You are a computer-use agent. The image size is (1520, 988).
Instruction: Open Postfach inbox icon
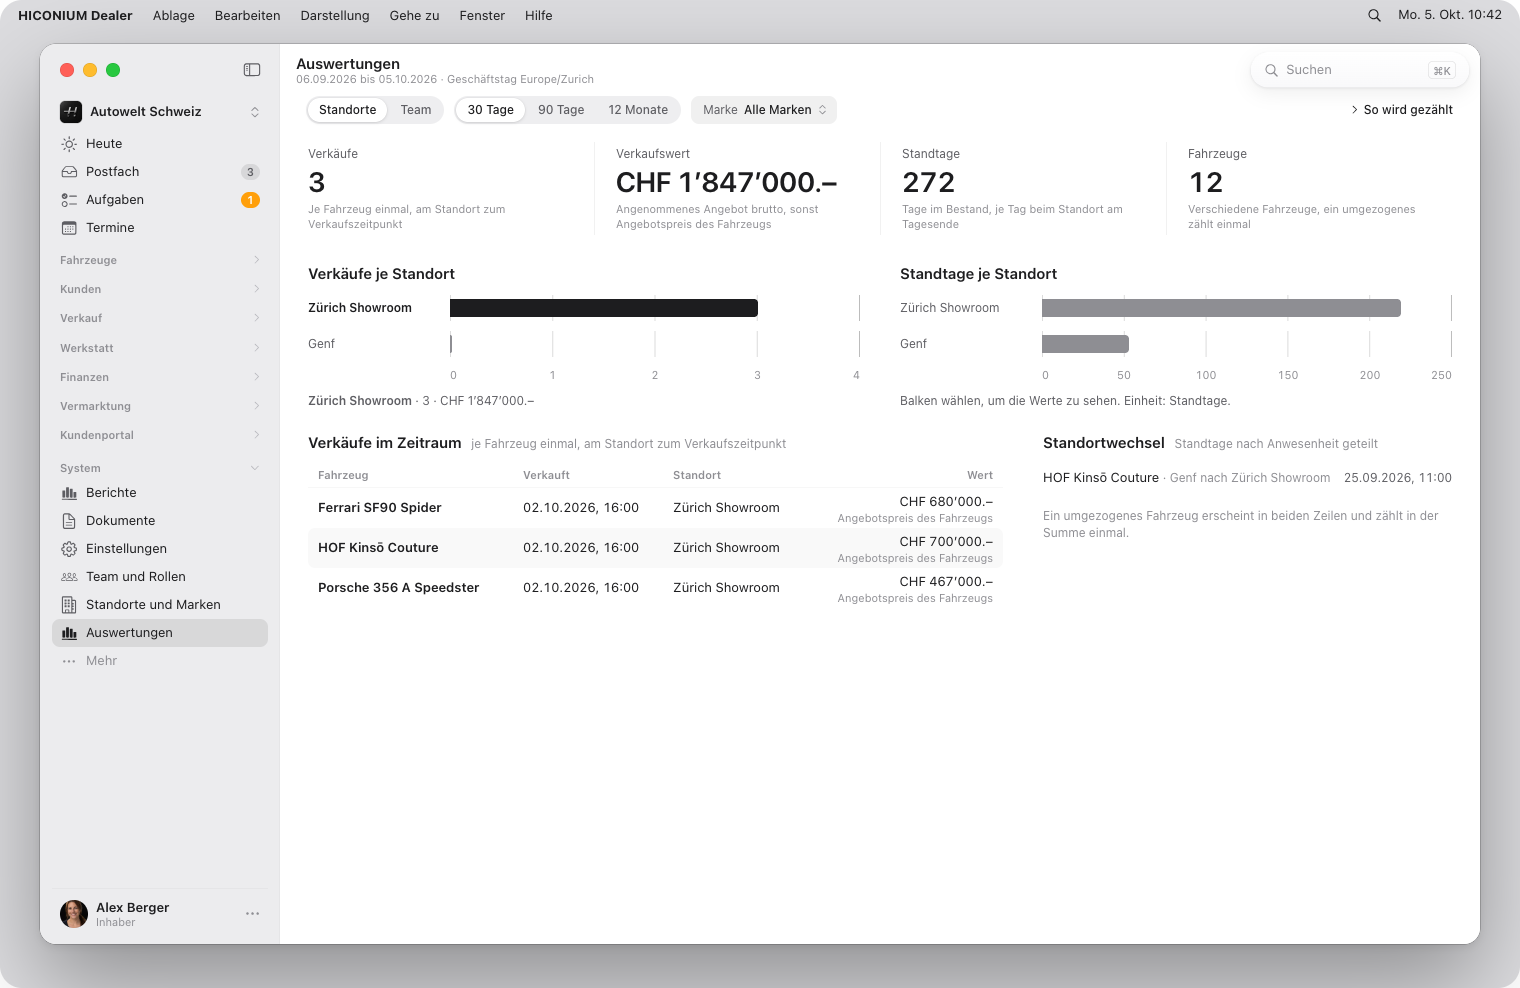click(69, 172)
